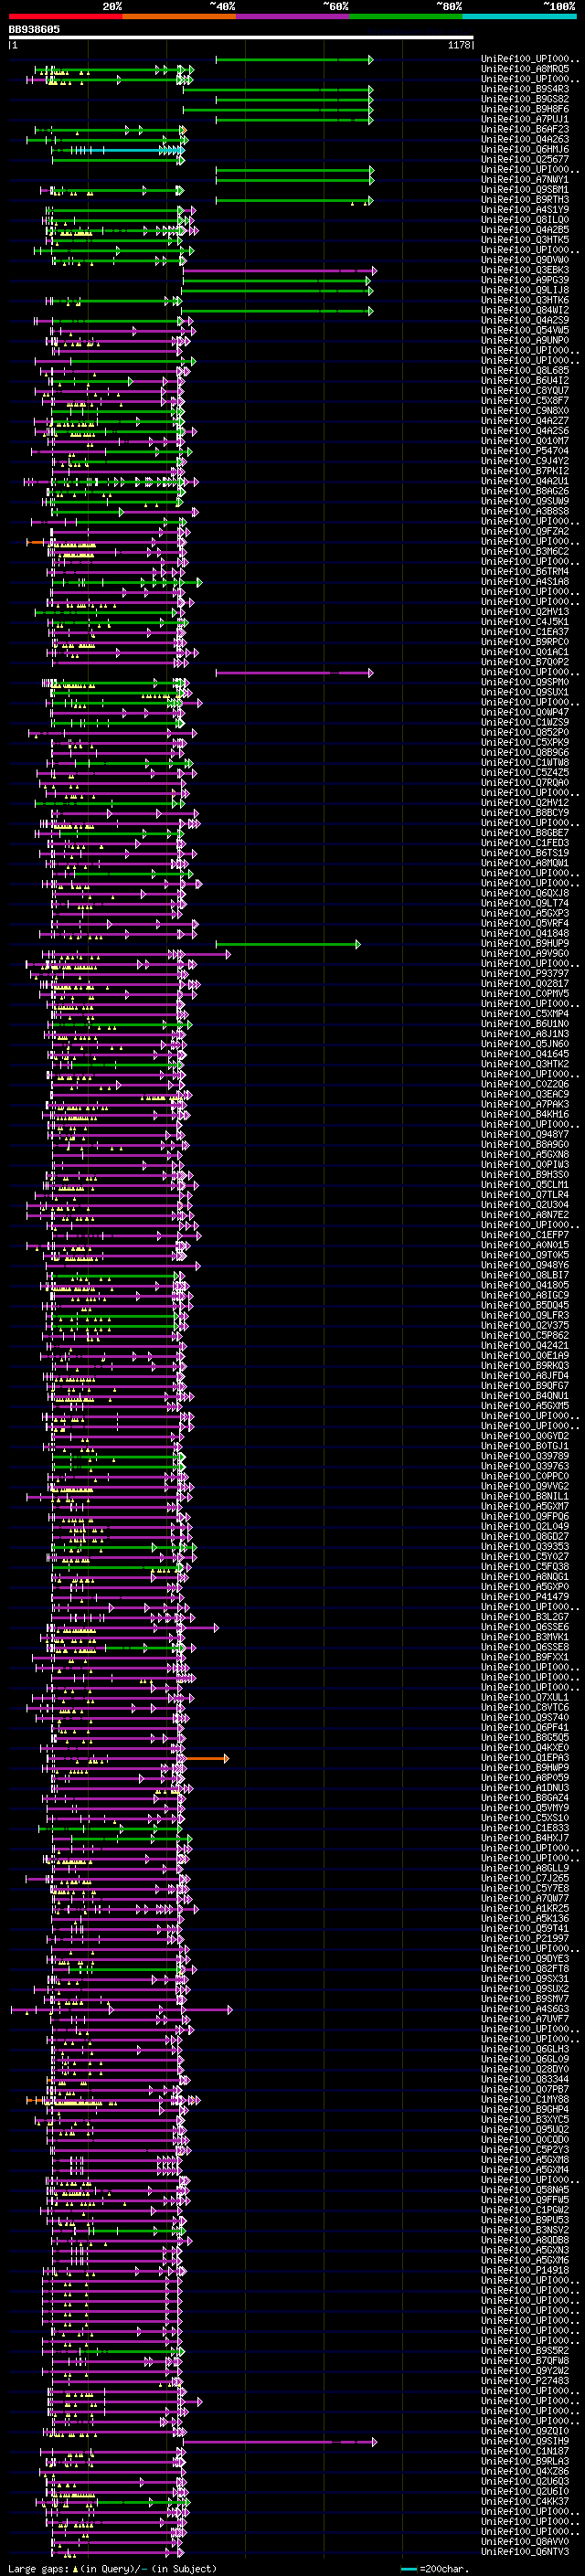Viewport: 585px width, 2576px height.
Task: Select the UniRef100_A9PG39 label
Action: [x=525, y=280]
